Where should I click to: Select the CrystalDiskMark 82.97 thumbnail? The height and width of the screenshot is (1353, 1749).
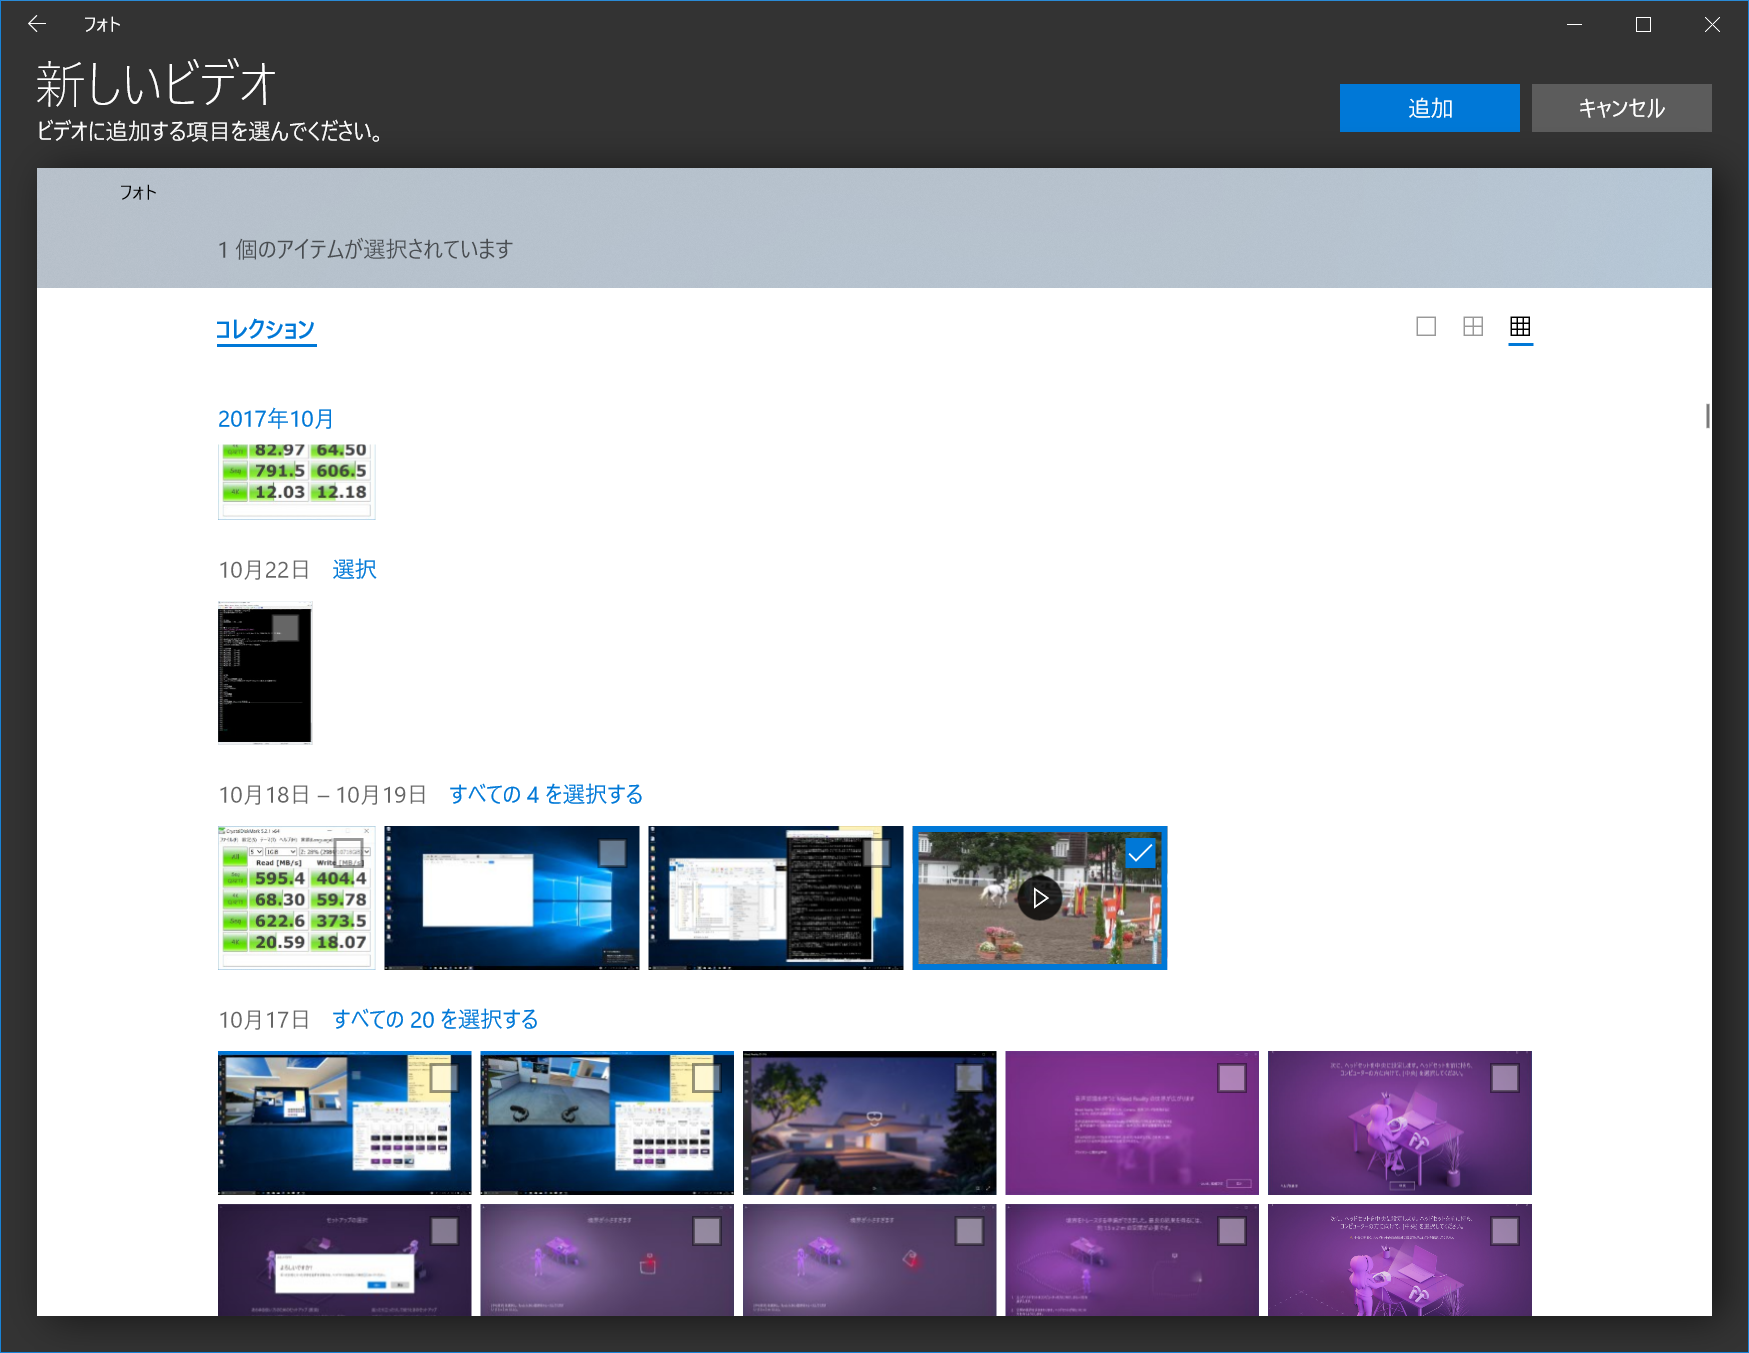(297, 481)
